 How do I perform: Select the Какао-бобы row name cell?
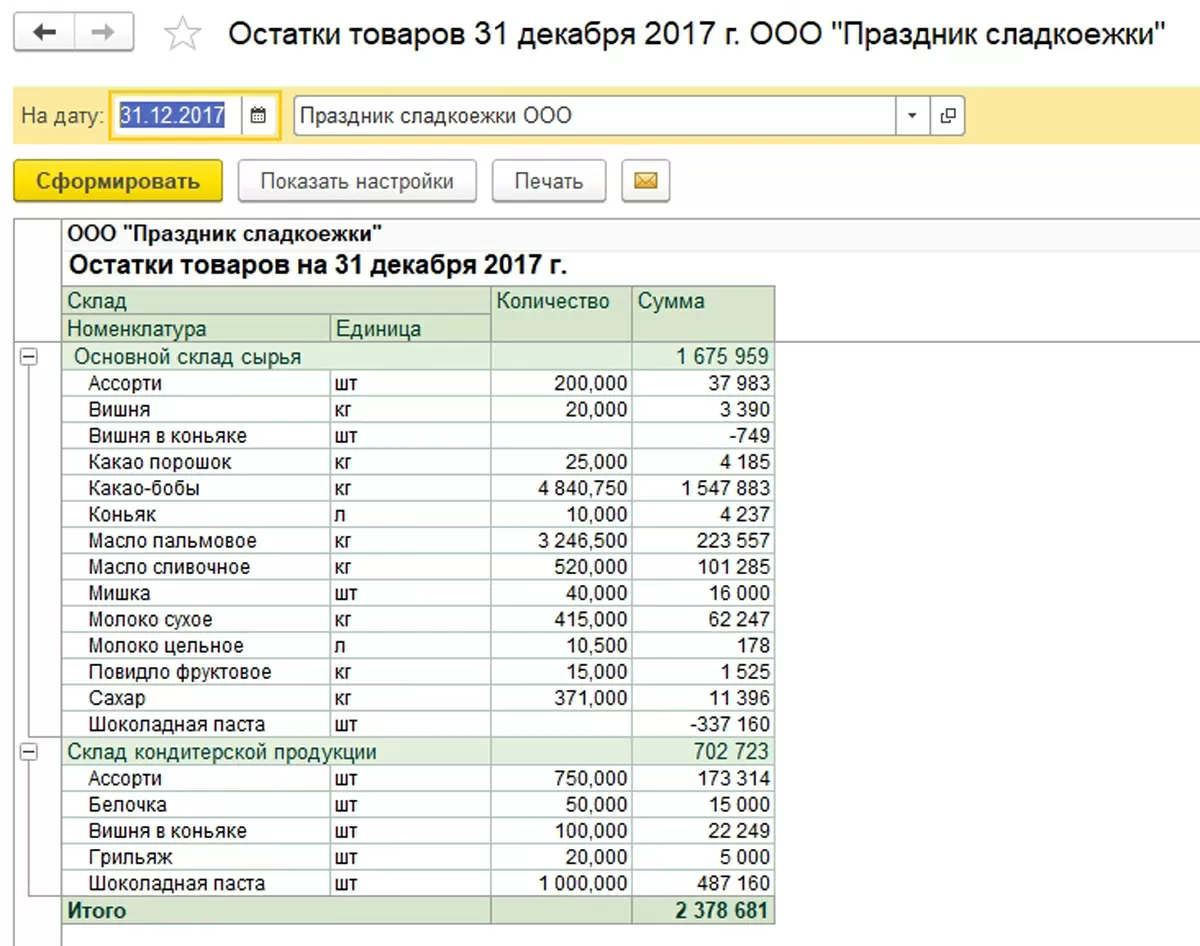(144, 489)
